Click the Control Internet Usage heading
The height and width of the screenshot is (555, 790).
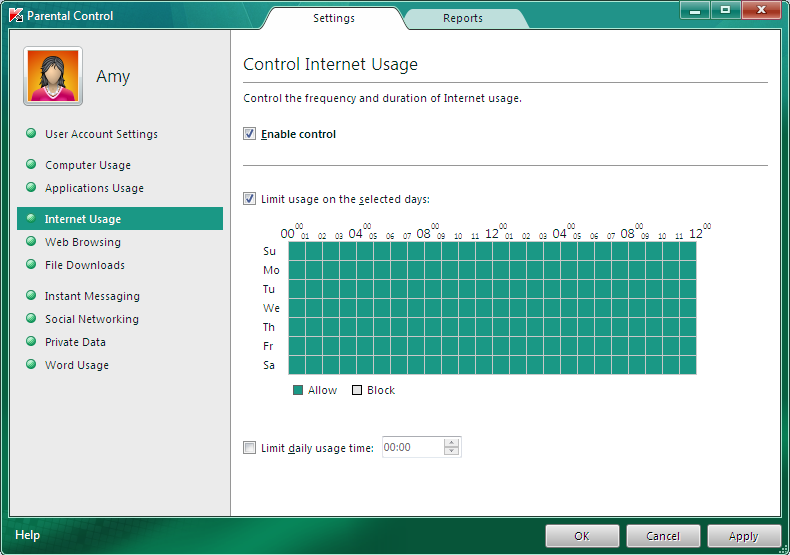pos(331,64)
